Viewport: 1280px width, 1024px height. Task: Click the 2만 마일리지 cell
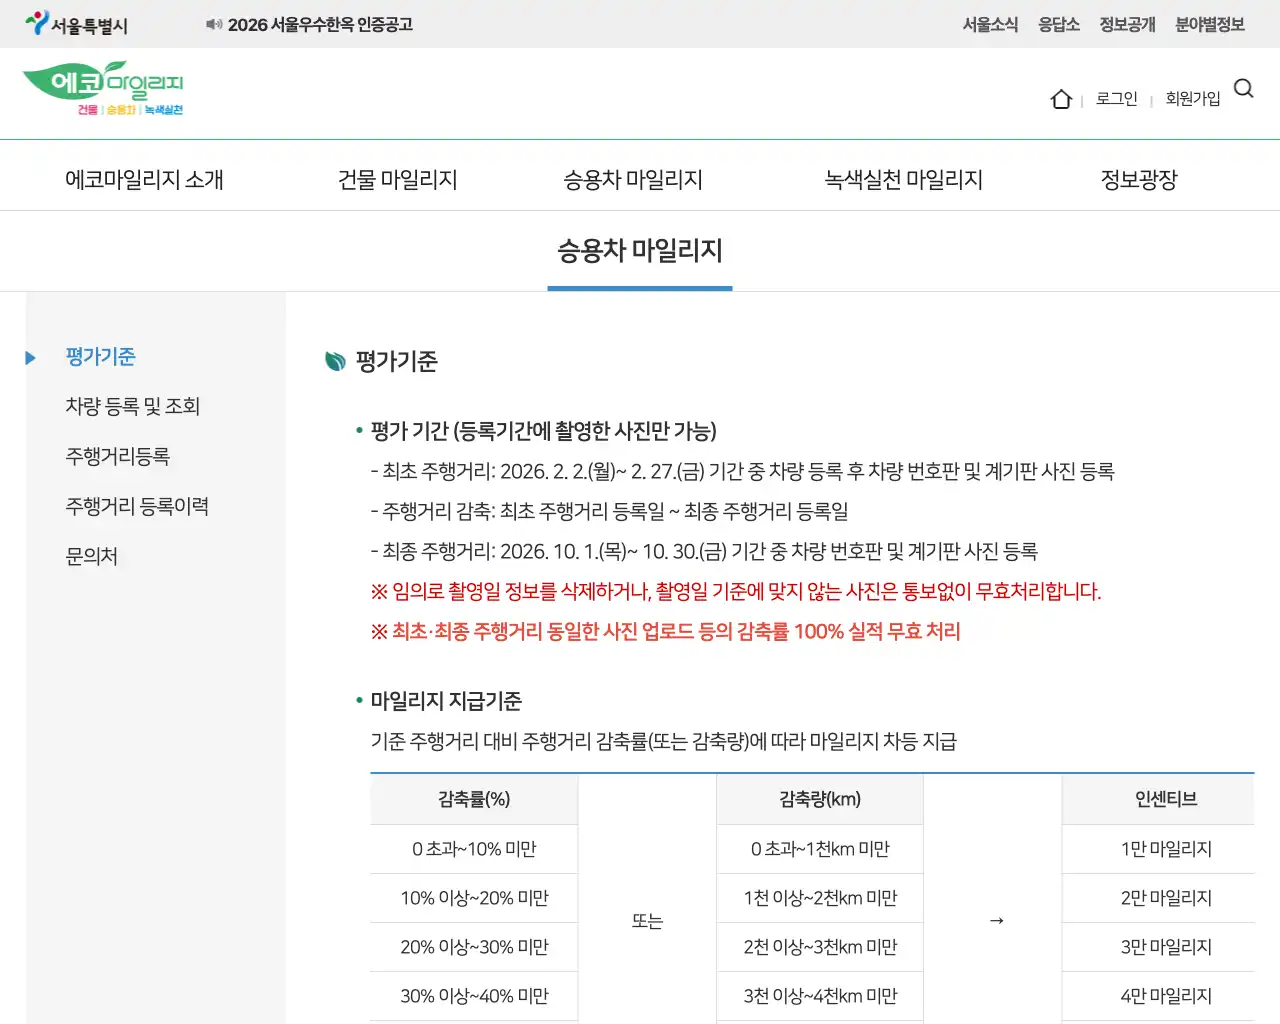[1158, 898]
